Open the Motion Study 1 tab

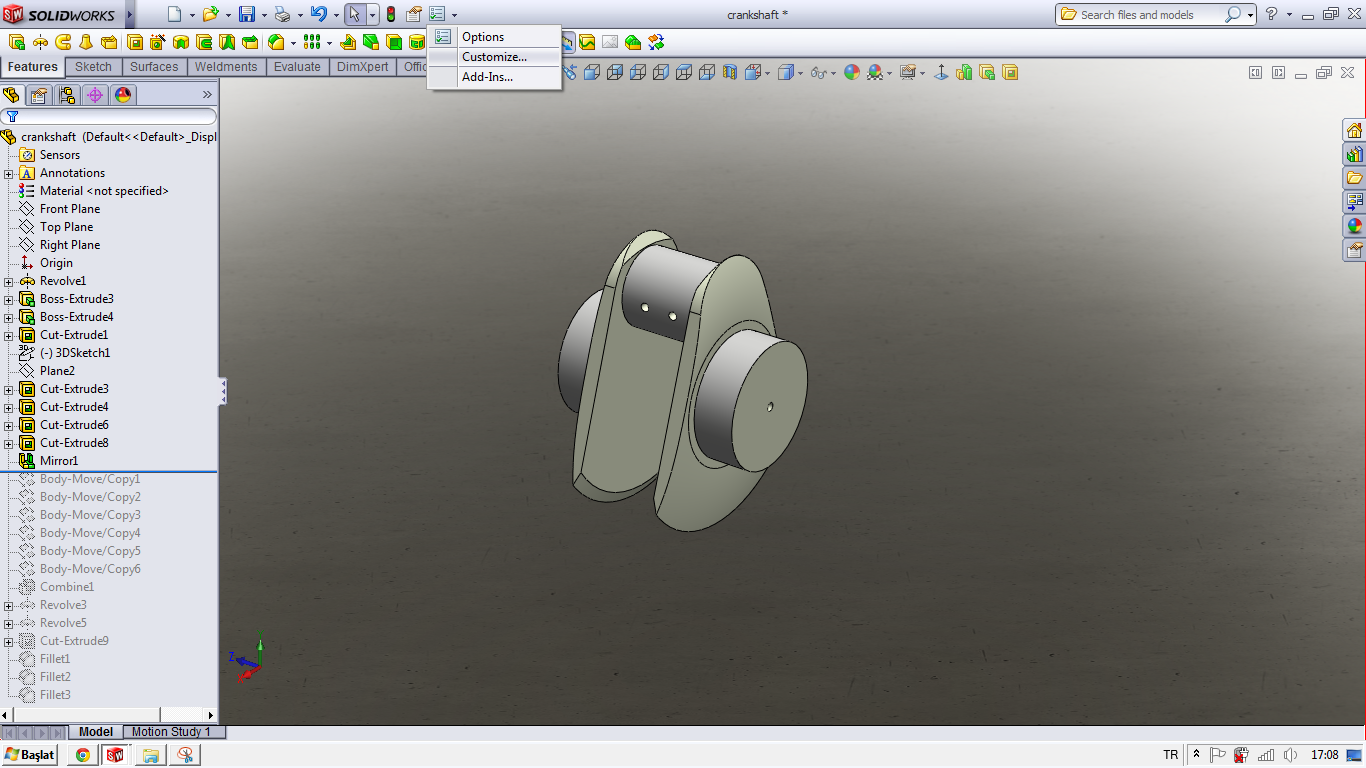pyautogui.click(x=171, y=732)
